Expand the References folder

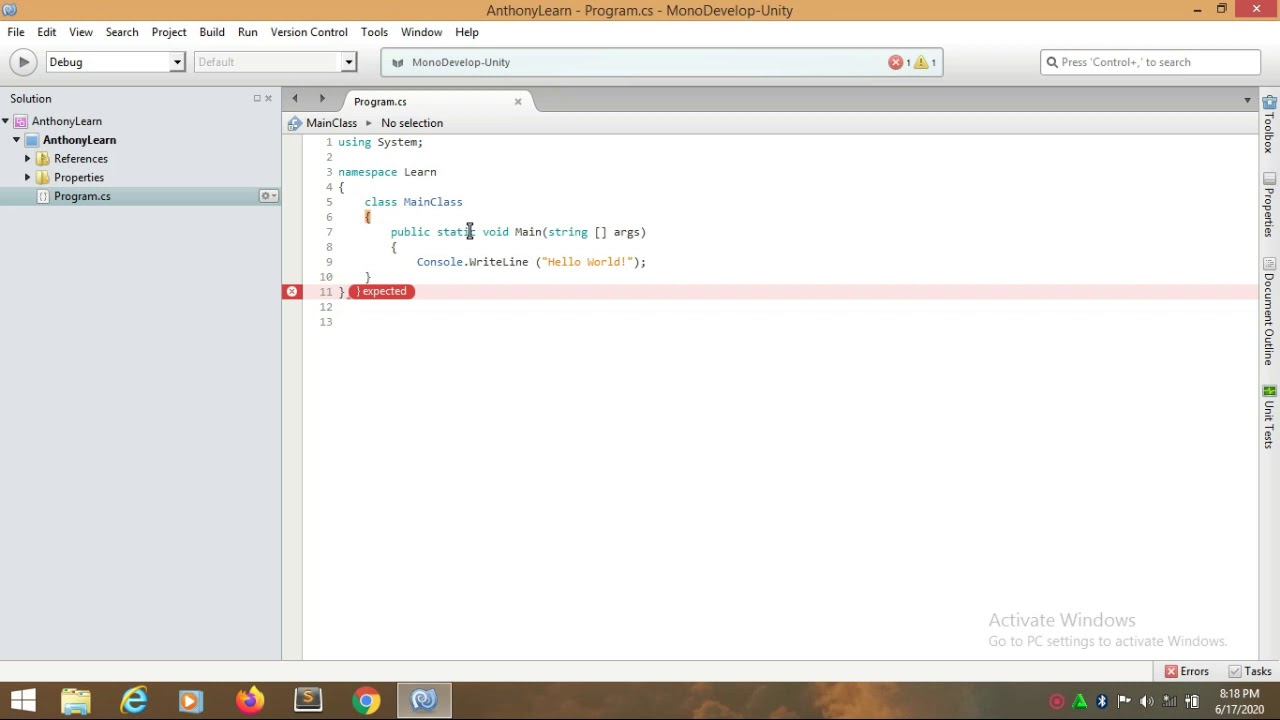pyautogui.click(x=27, y=159)
